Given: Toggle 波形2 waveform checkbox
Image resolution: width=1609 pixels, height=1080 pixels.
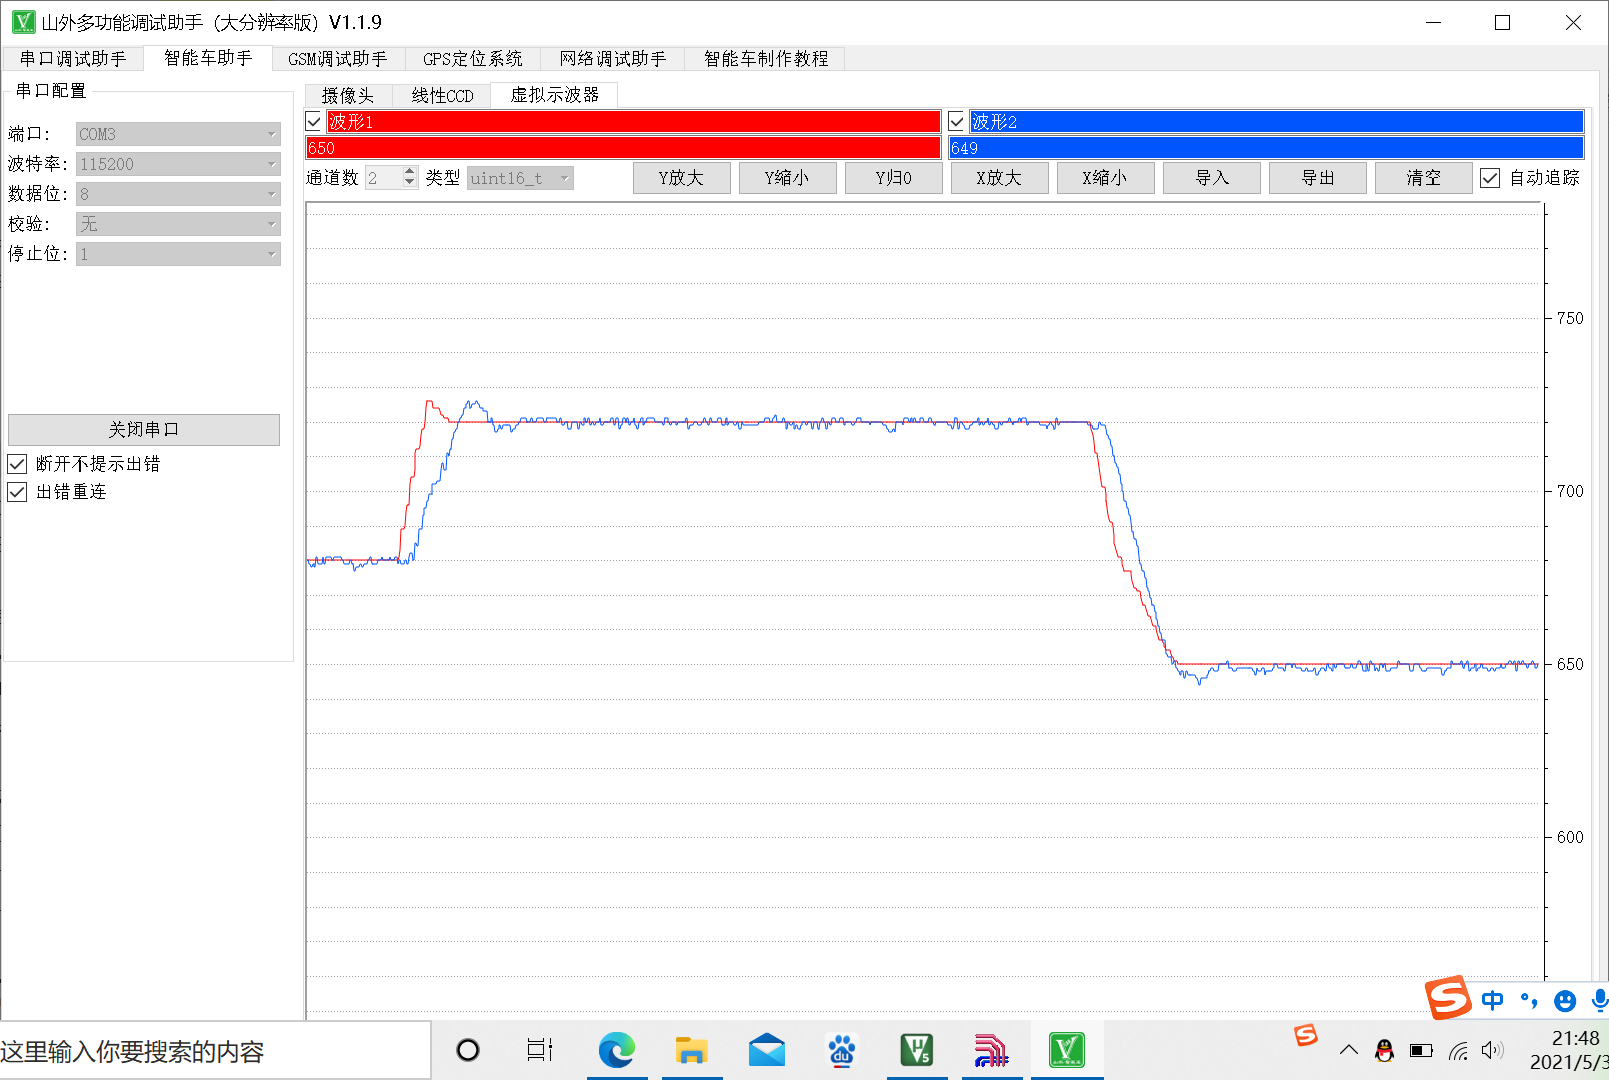Looking at the screenshot, I should coord(957,122).
